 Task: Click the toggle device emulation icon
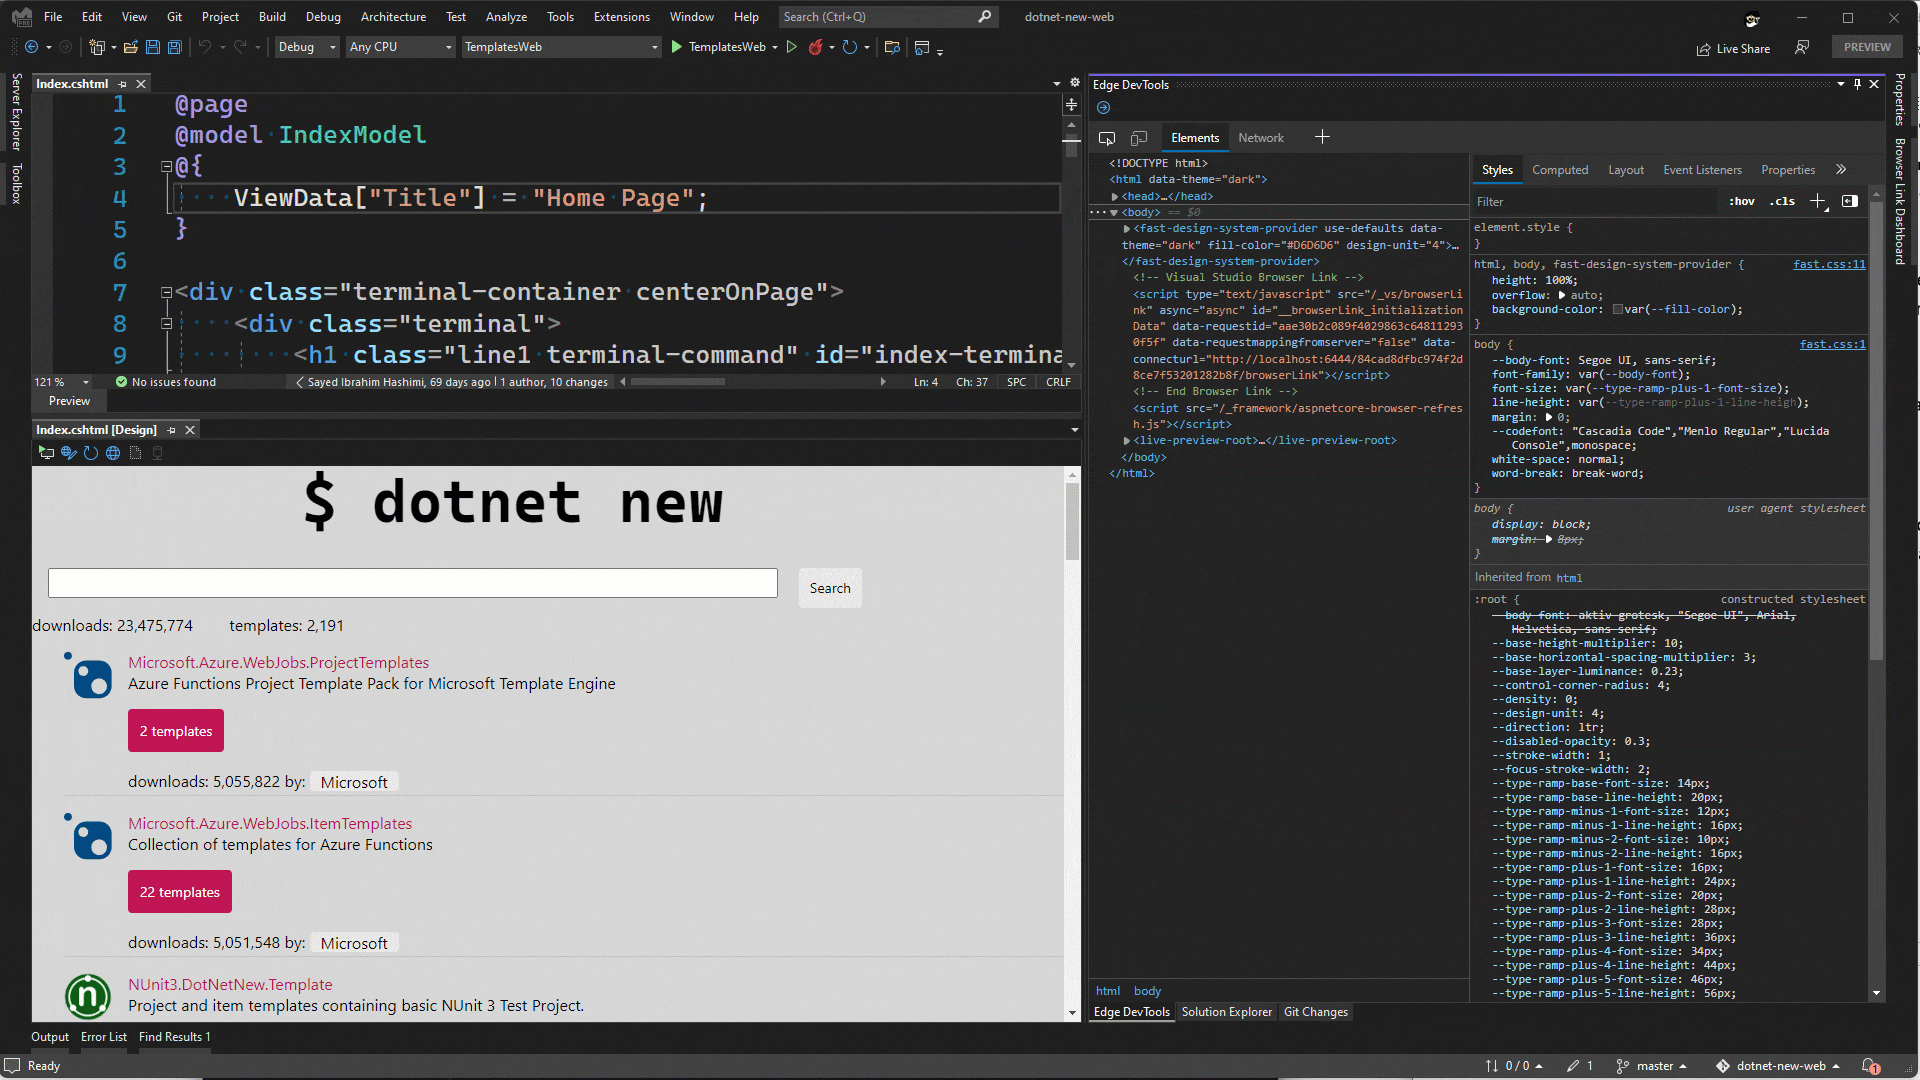point(1139,138)
